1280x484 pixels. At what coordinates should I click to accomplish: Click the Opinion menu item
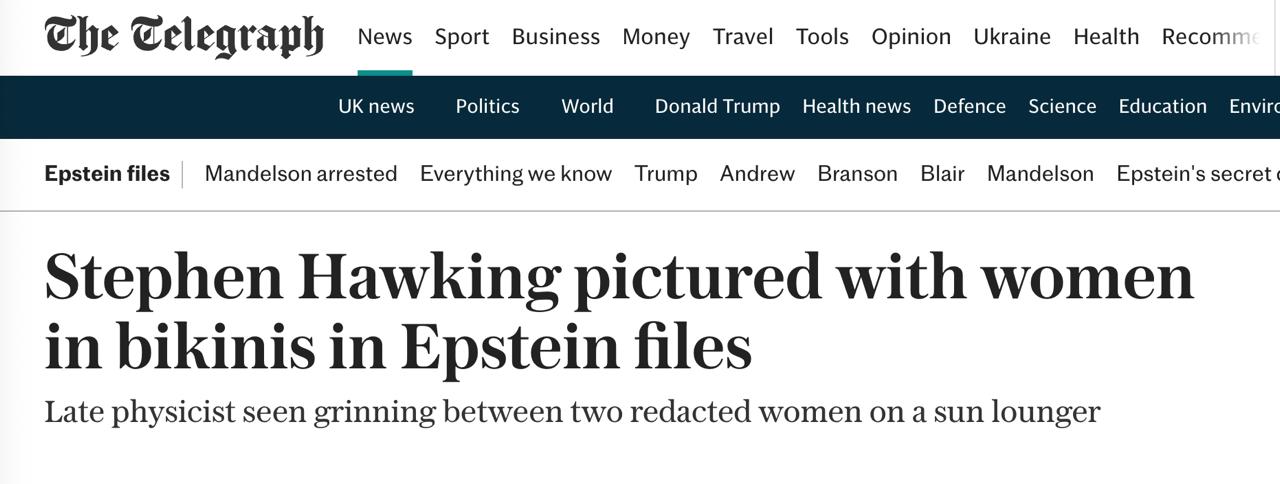[x=911, y=37]
